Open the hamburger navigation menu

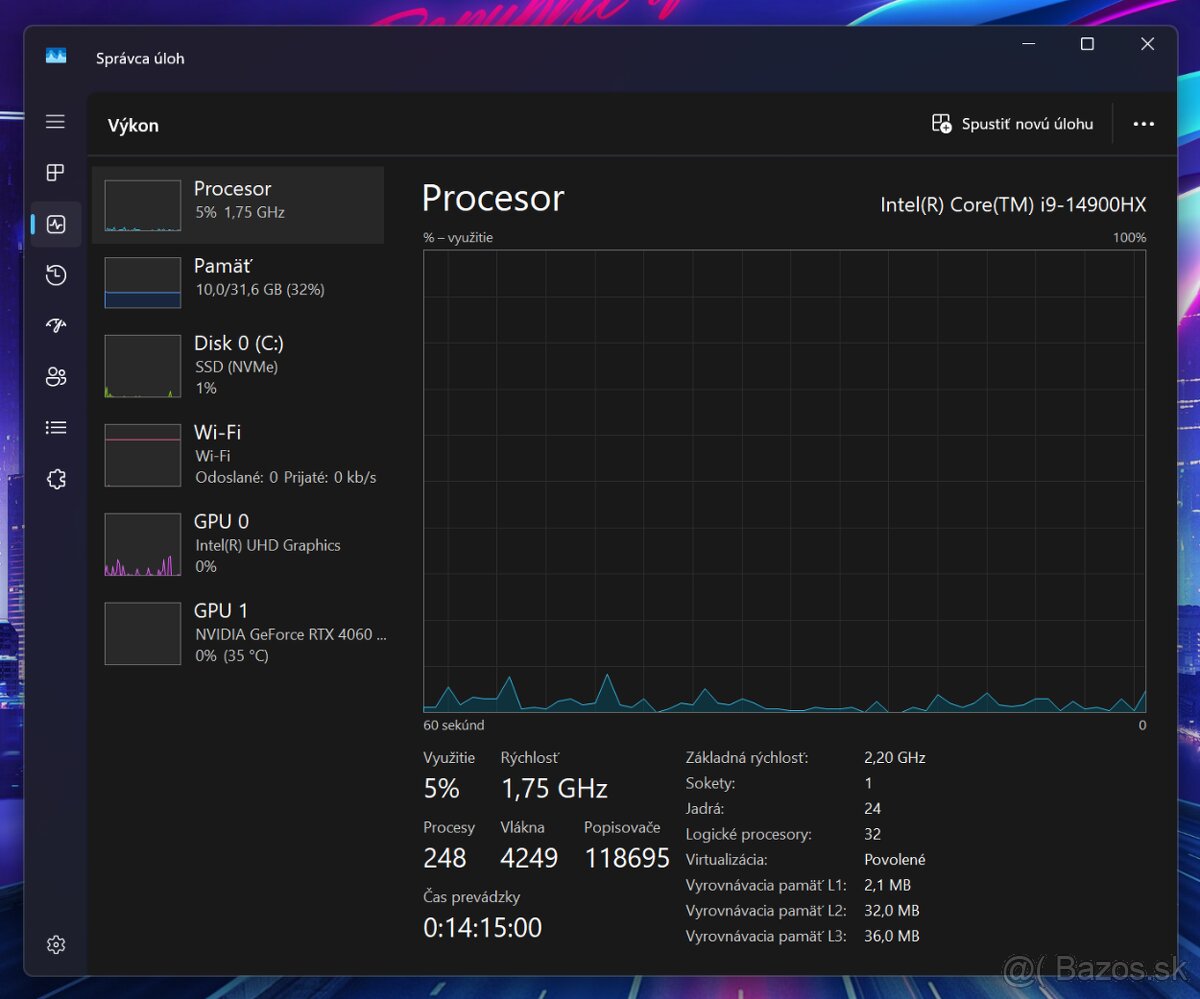pos(55,122)
